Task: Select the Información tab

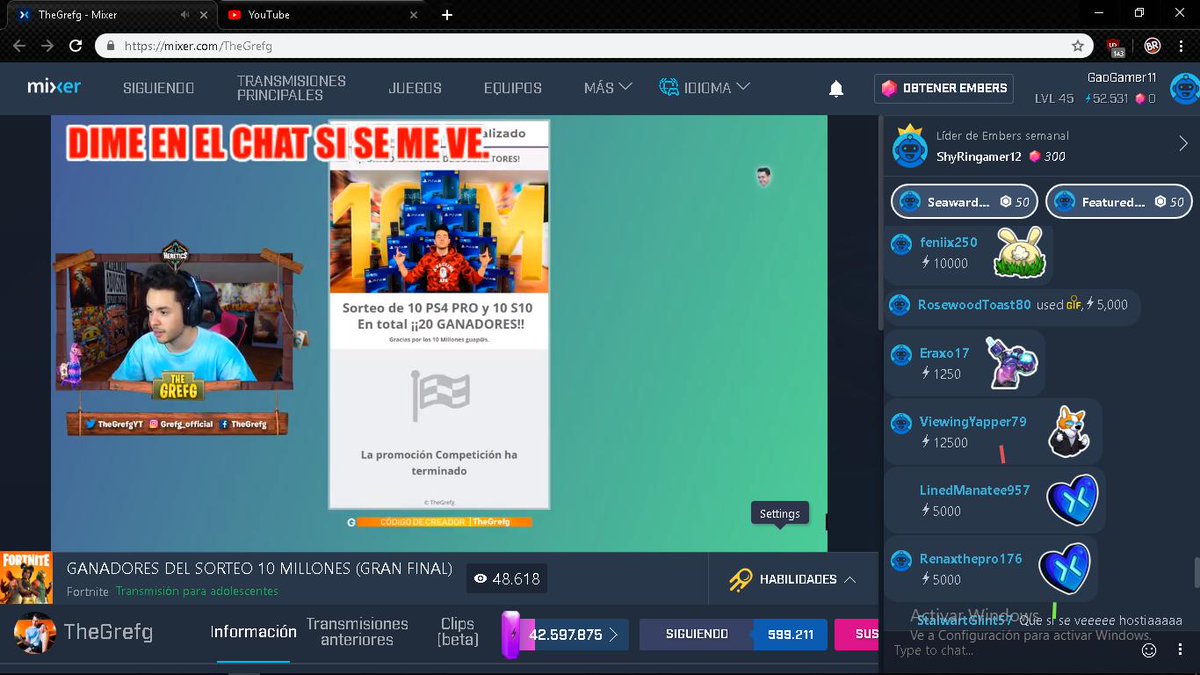Action: [x=253, y=632]
